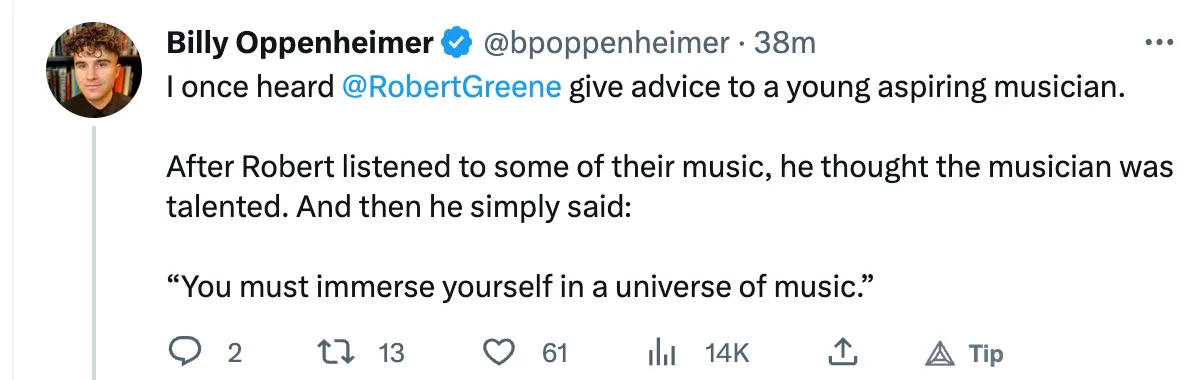Click the 38m timestamp

(785, 43)
